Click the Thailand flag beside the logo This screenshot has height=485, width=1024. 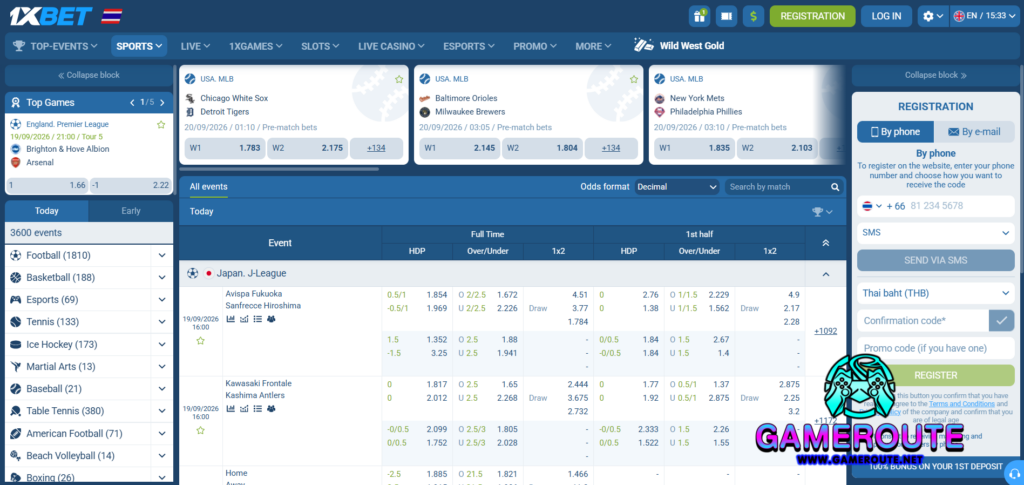pyautogui.click(x=112, y=16)
